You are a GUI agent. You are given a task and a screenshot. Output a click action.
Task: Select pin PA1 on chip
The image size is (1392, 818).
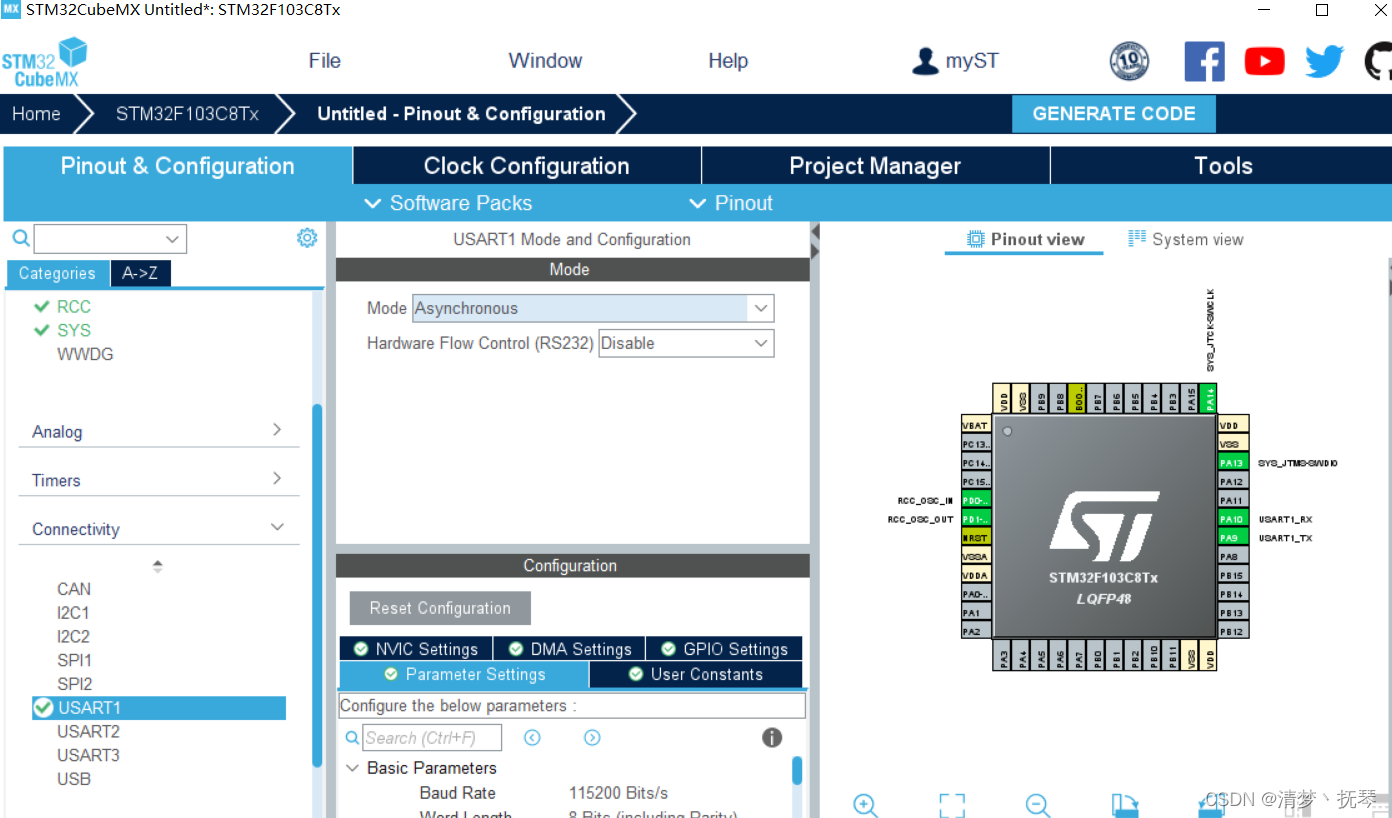(x=976, y=613)
